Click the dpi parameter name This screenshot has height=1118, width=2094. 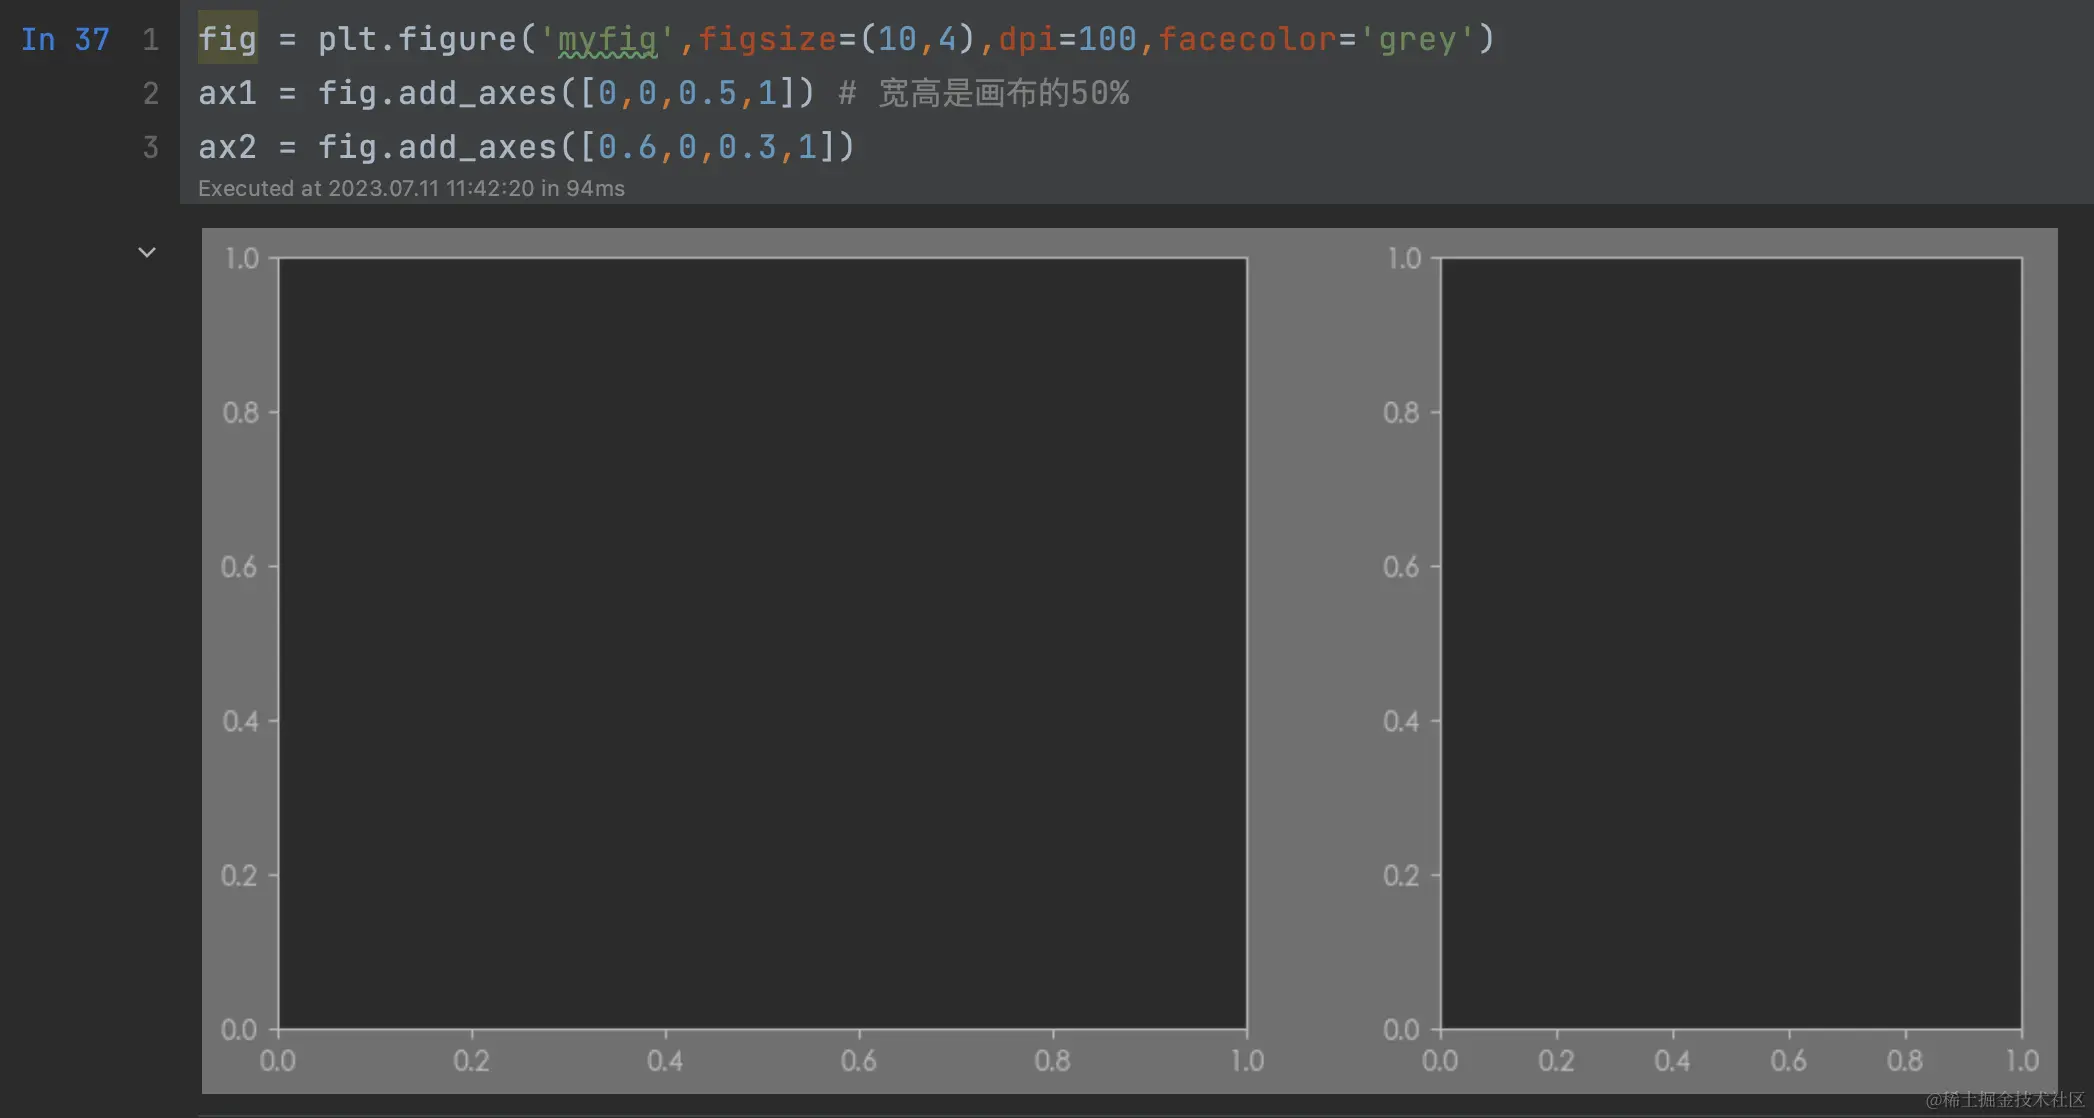coord(1027,40)
